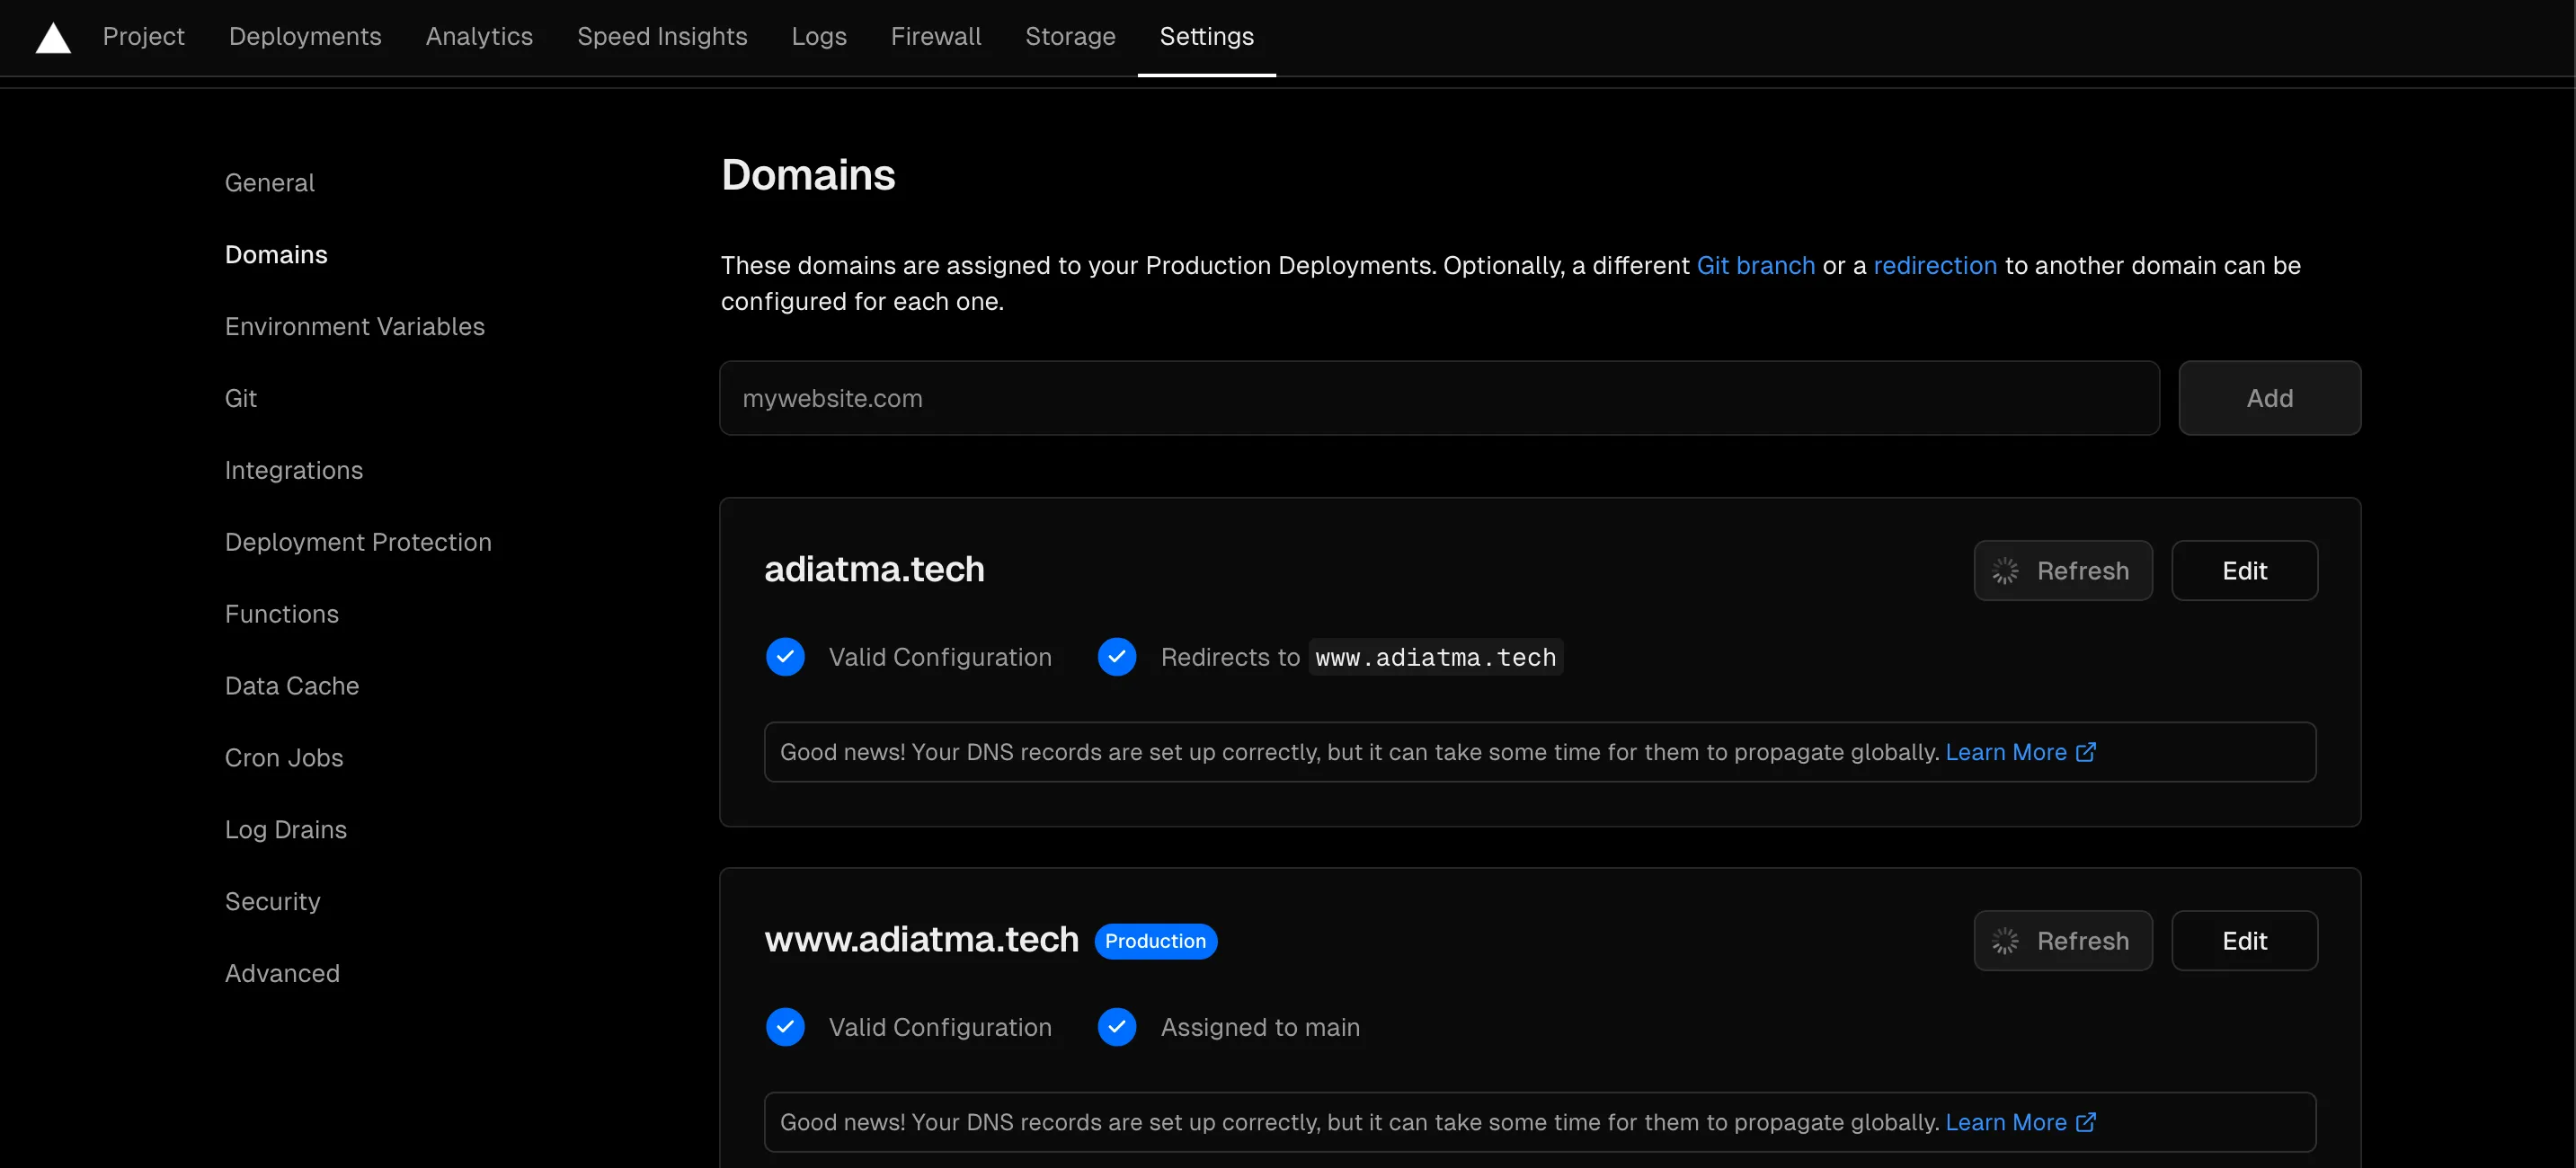Open Deployment Protection settings

pyautogui.click(x=358, y=542)
